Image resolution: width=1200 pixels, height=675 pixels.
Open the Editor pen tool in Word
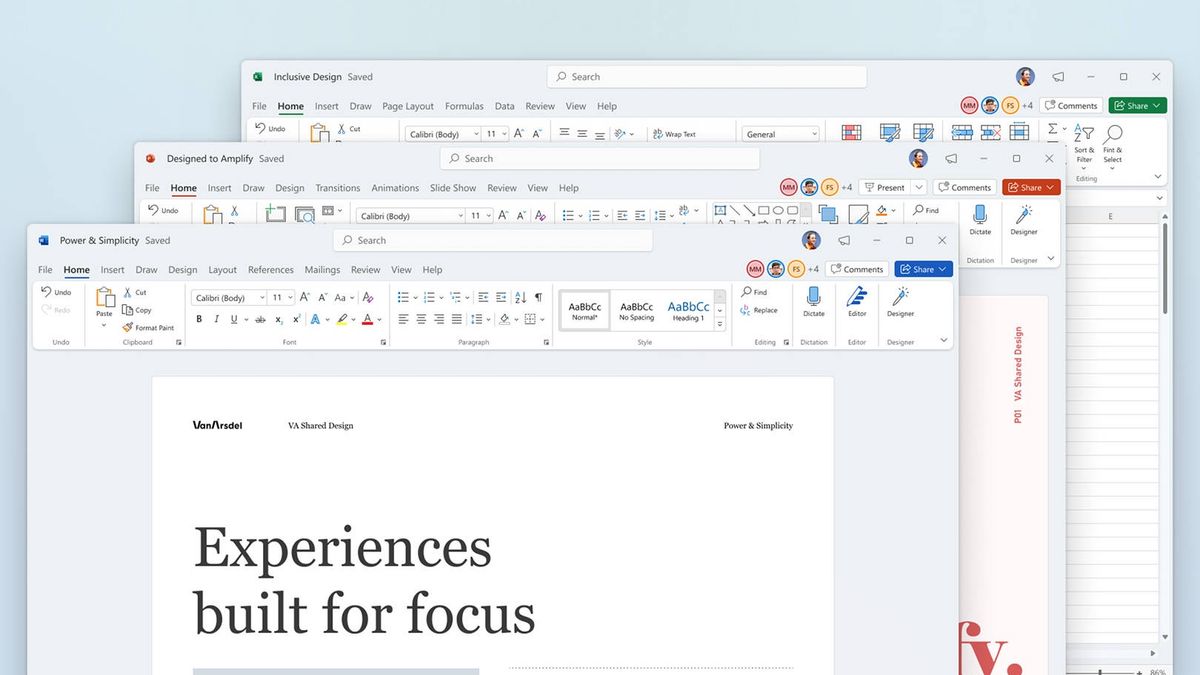[857, 296]
